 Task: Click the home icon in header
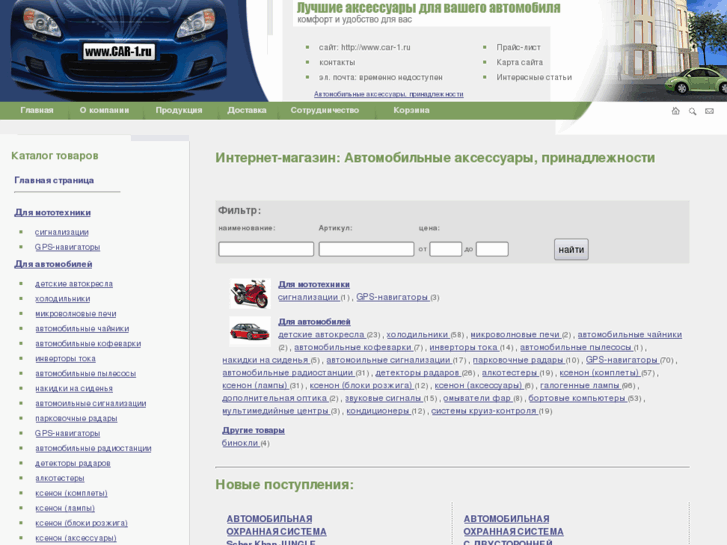click(676, 111)
